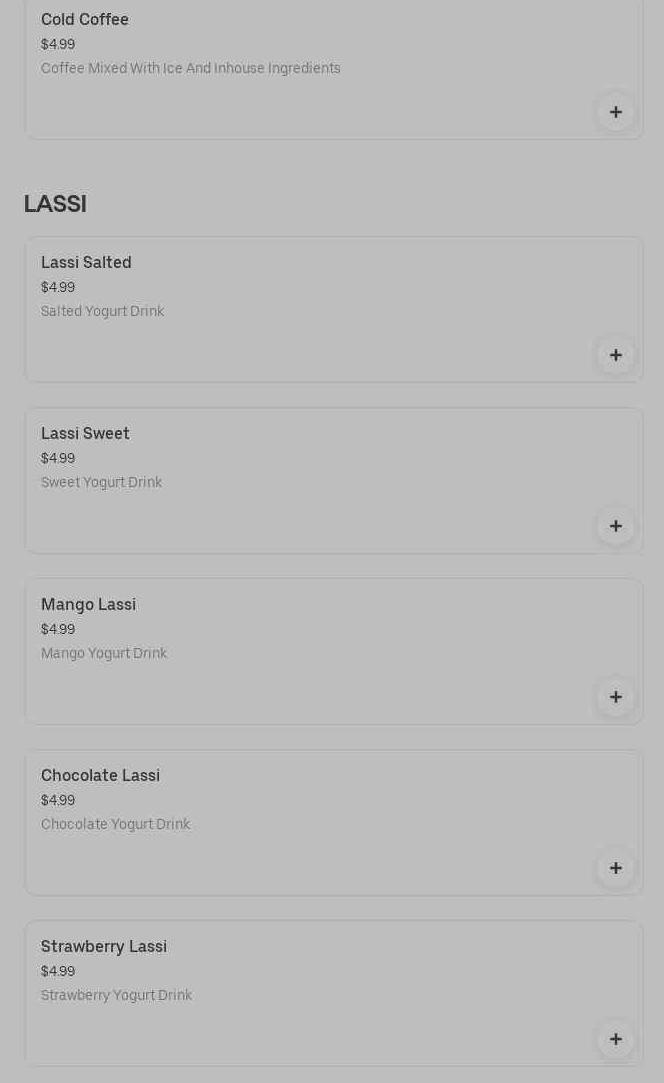Click the Mango Lassi $4.99 price
Screen dimensions: 664x1083
(x=58, y=630)
